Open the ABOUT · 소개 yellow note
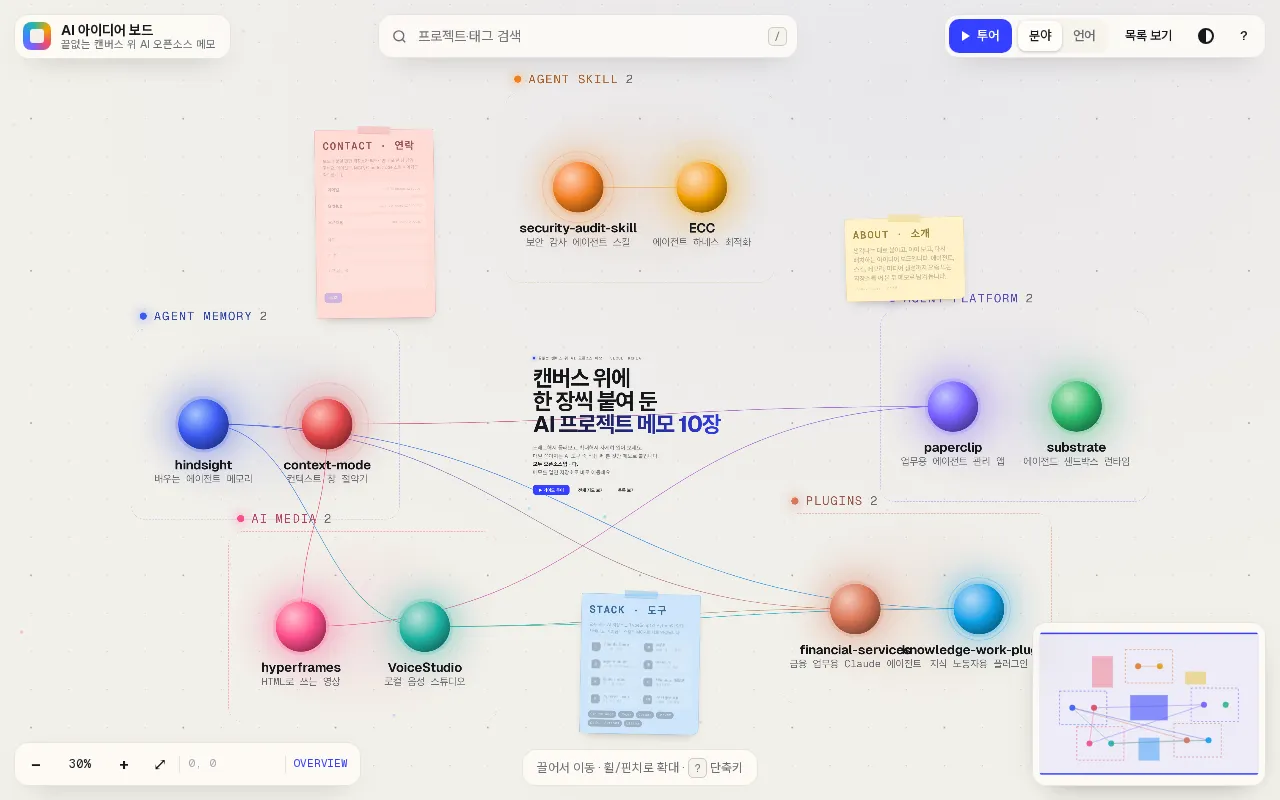Viewport: 1280px width, 800px height. tap(905, 259)
